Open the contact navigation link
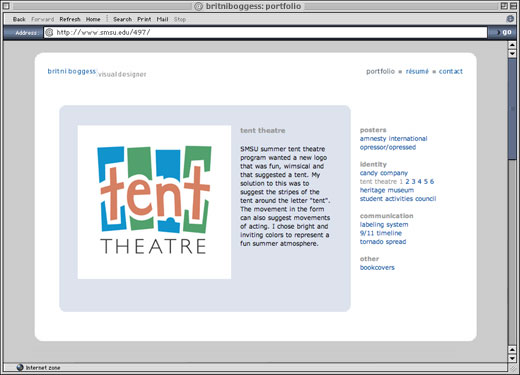 point(451,71)
